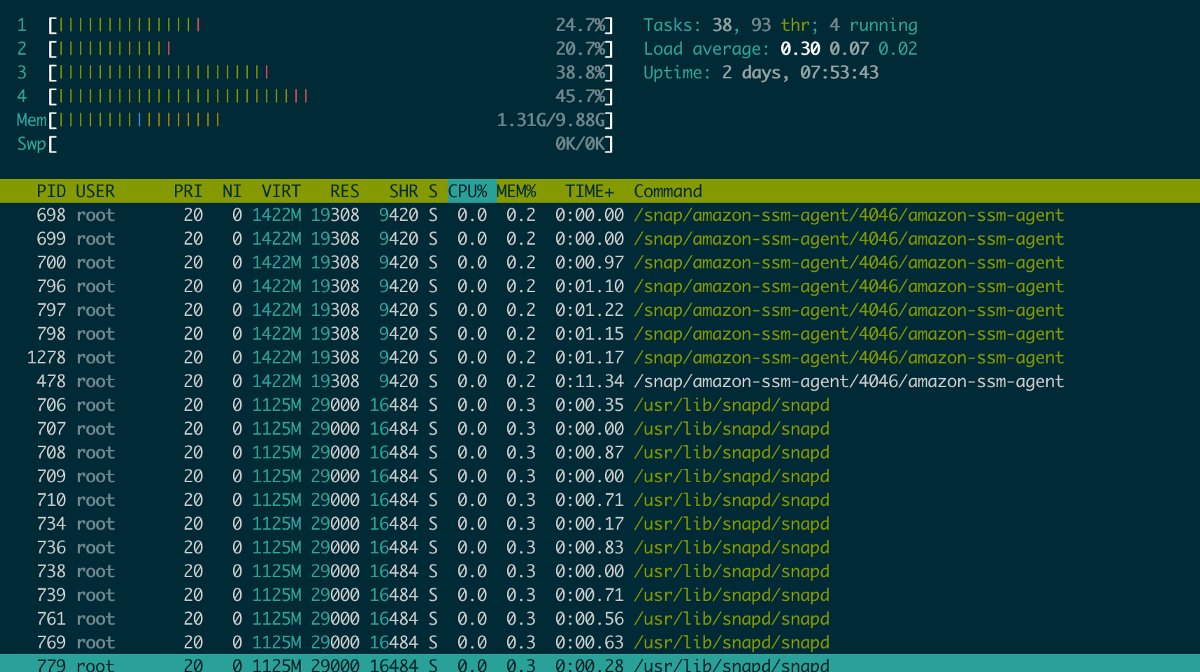
Task: Select the NI column header
Action: coord(232,191)
